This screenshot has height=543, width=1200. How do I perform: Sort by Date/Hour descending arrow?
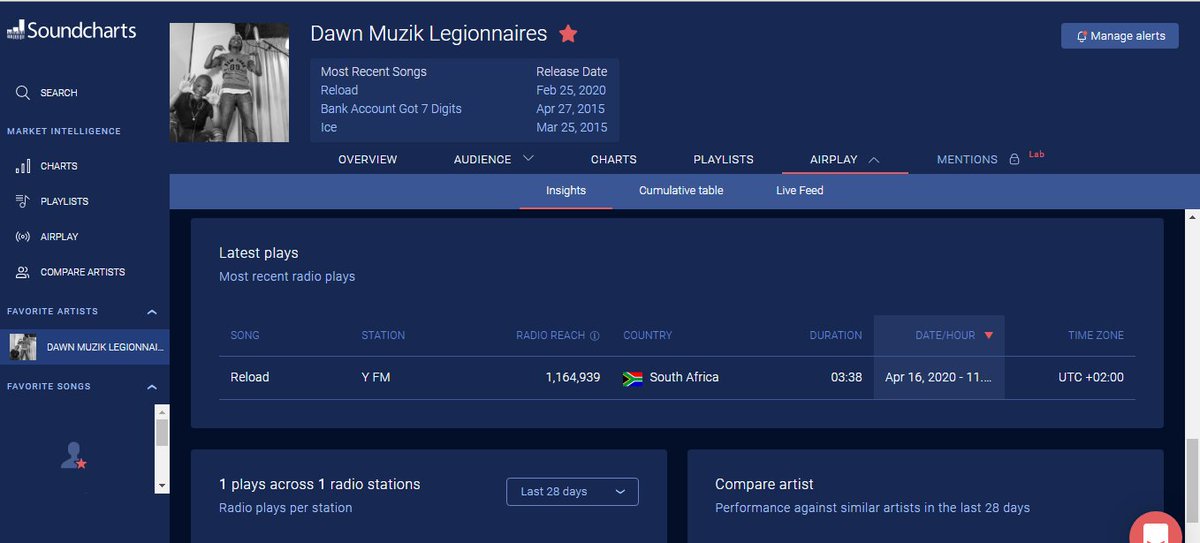coord(989,336)
